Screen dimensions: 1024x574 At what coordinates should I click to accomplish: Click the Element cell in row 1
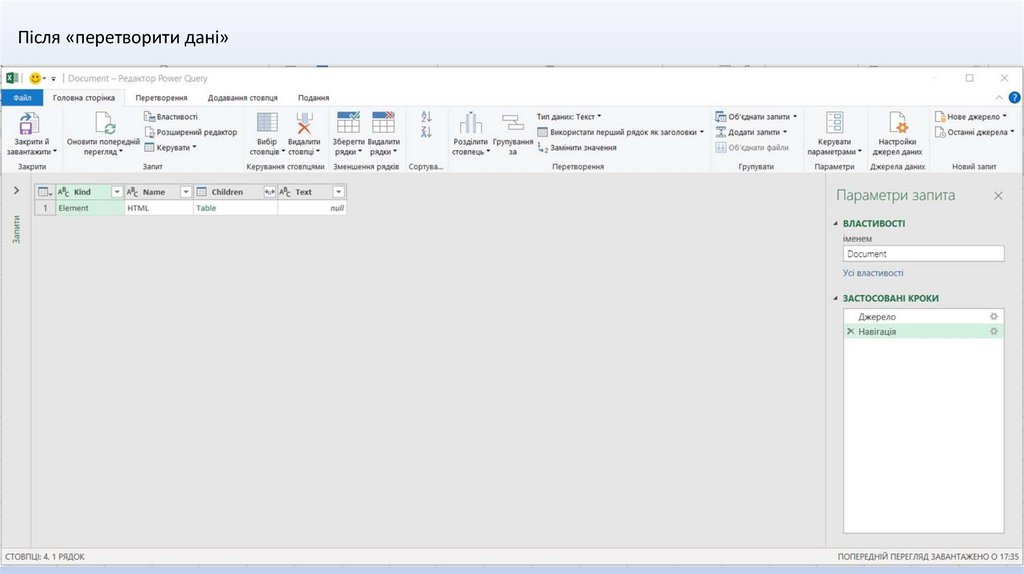[x=90, y=208]
